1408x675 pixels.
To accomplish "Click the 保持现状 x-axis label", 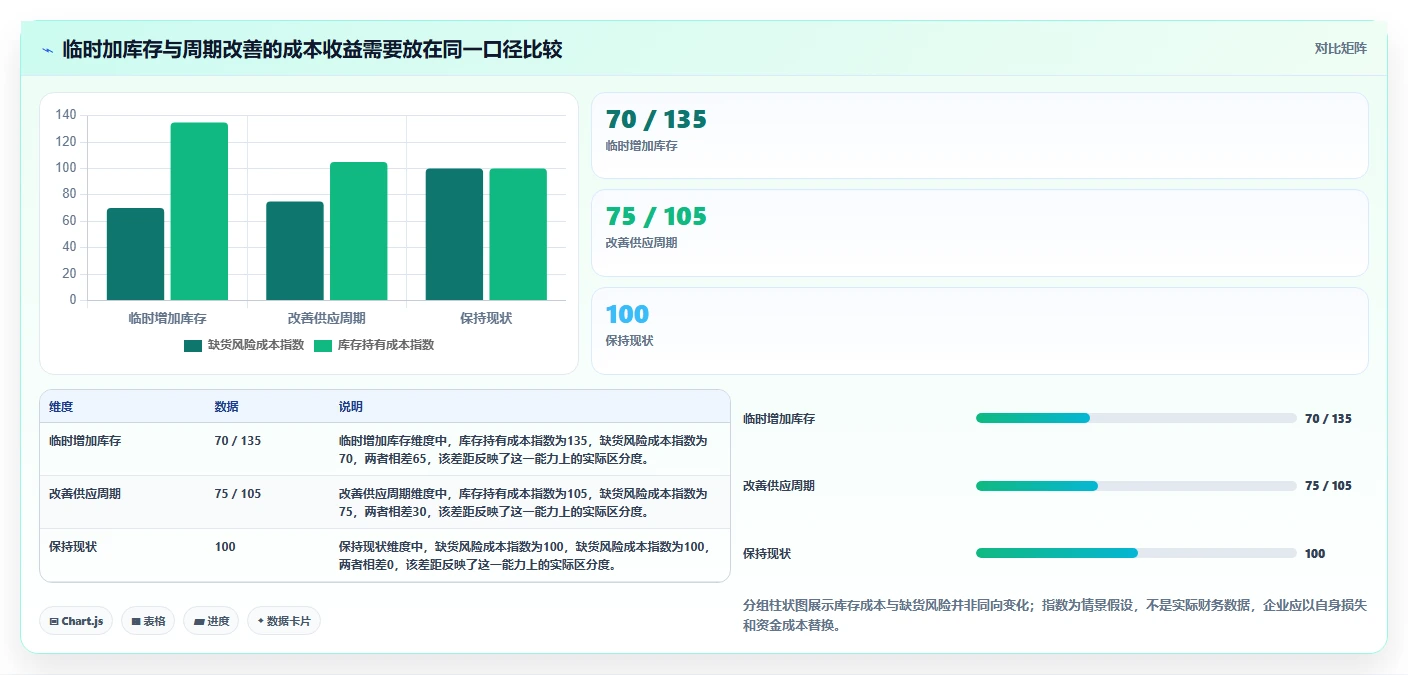I will point(486,318).
